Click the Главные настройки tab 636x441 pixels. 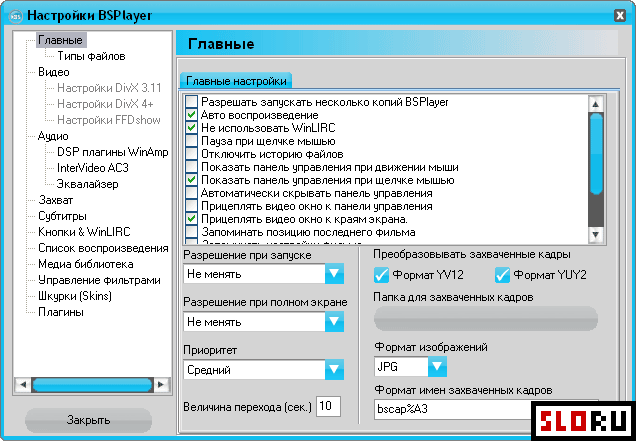coord(236,81)
